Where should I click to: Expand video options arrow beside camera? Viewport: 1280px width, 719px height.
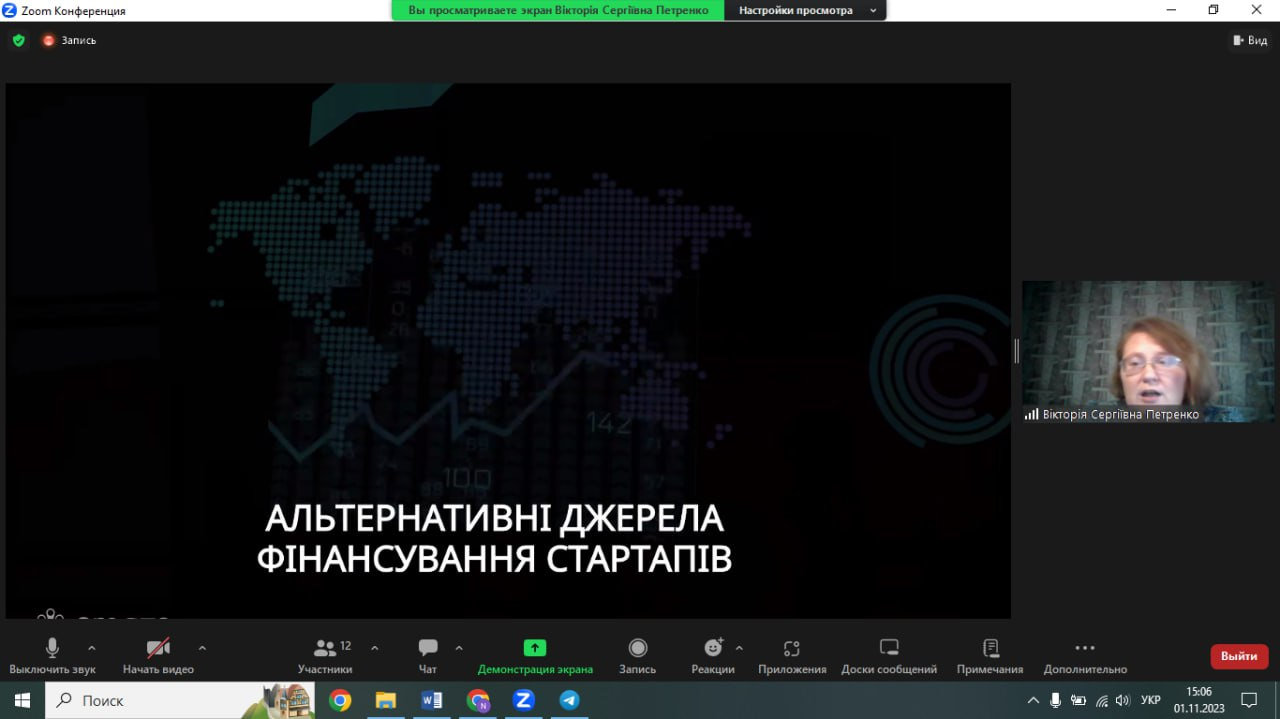tap(202, 648)
